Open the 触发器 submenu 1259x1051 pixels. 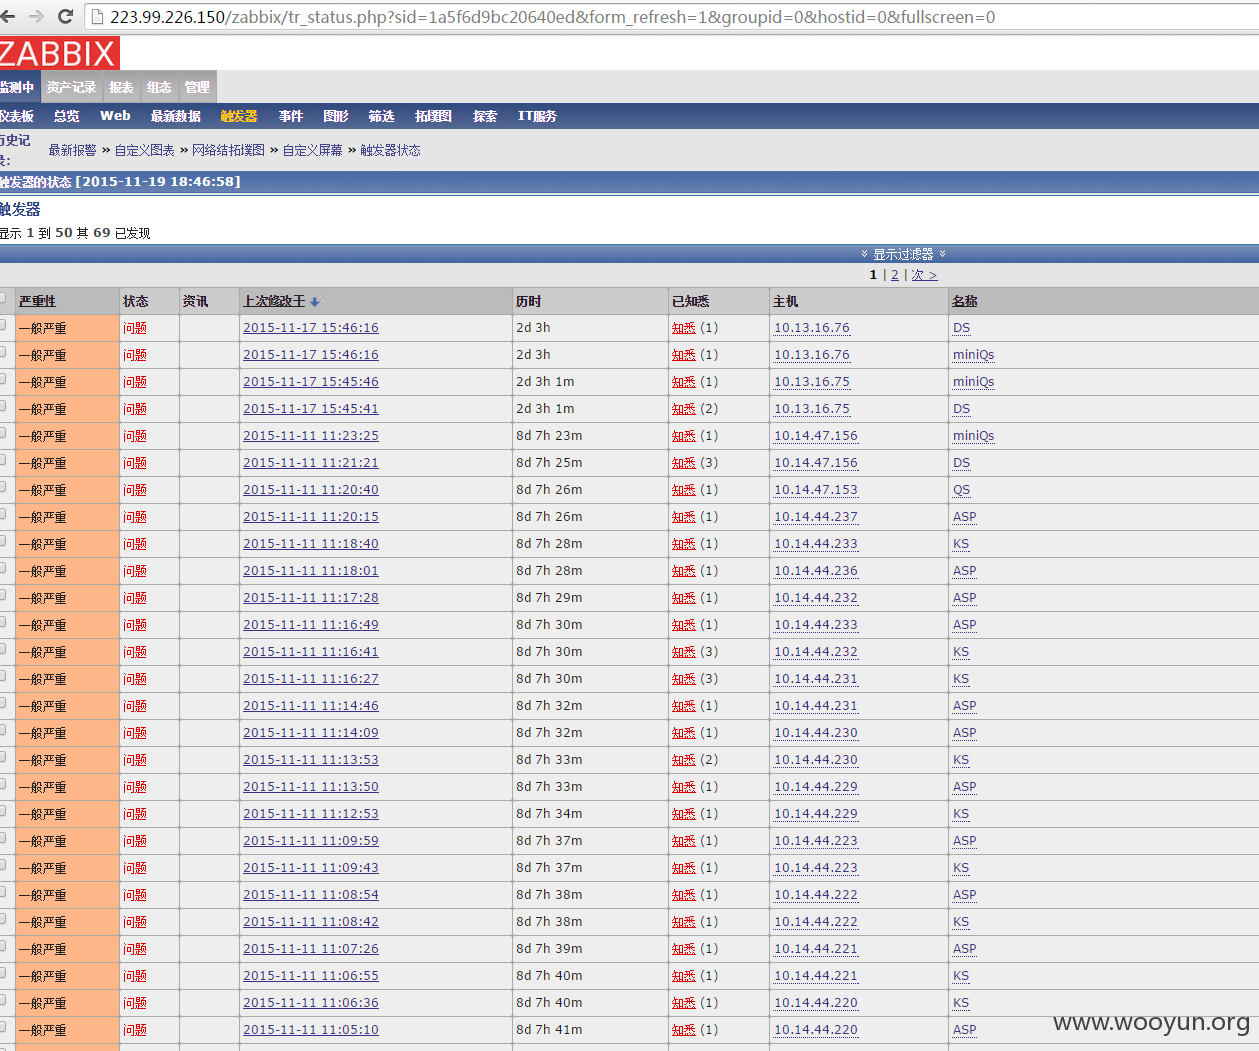tap(239, 116)
